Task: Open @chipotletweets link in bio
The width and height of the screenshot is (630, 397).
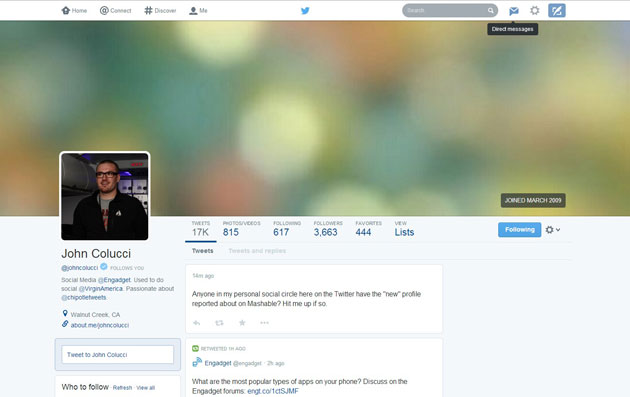Action: point(84,297)
